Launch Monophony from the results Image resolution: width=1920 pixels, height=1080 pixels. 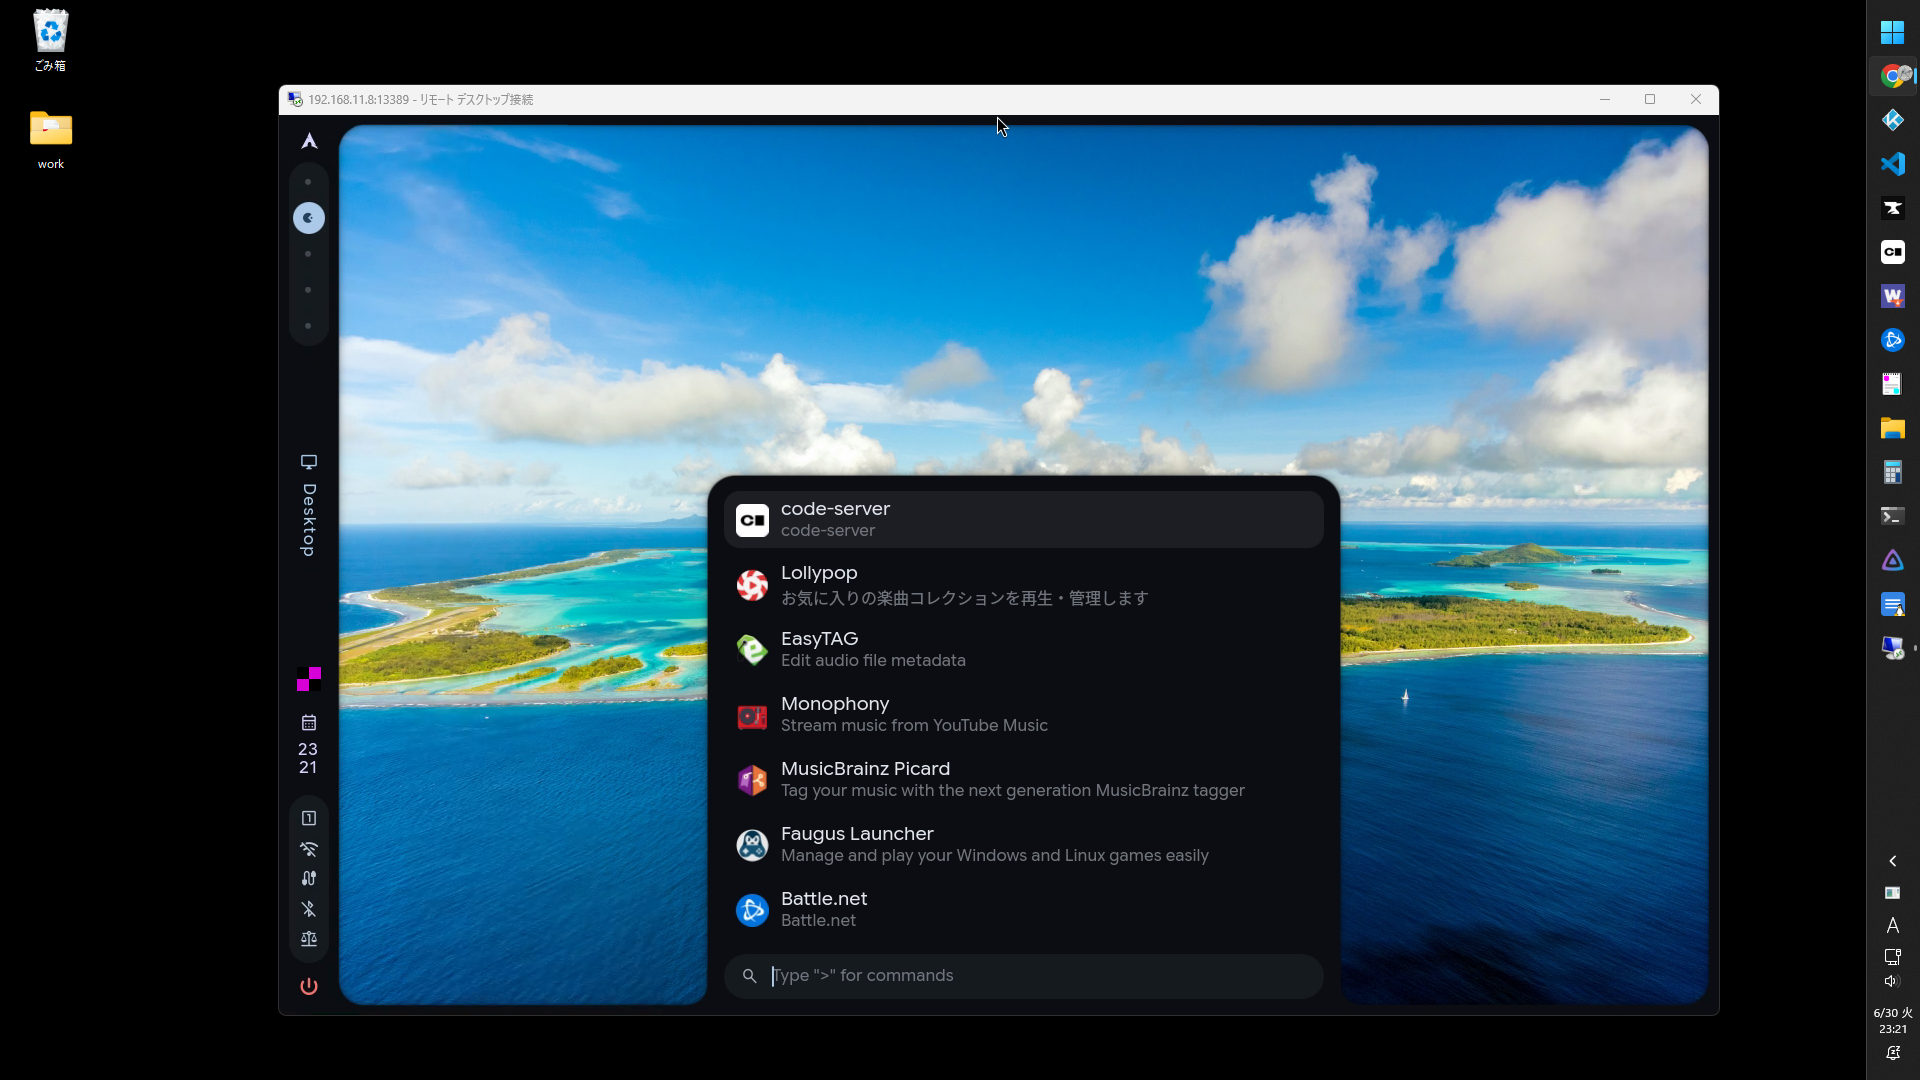point(1024,714)
